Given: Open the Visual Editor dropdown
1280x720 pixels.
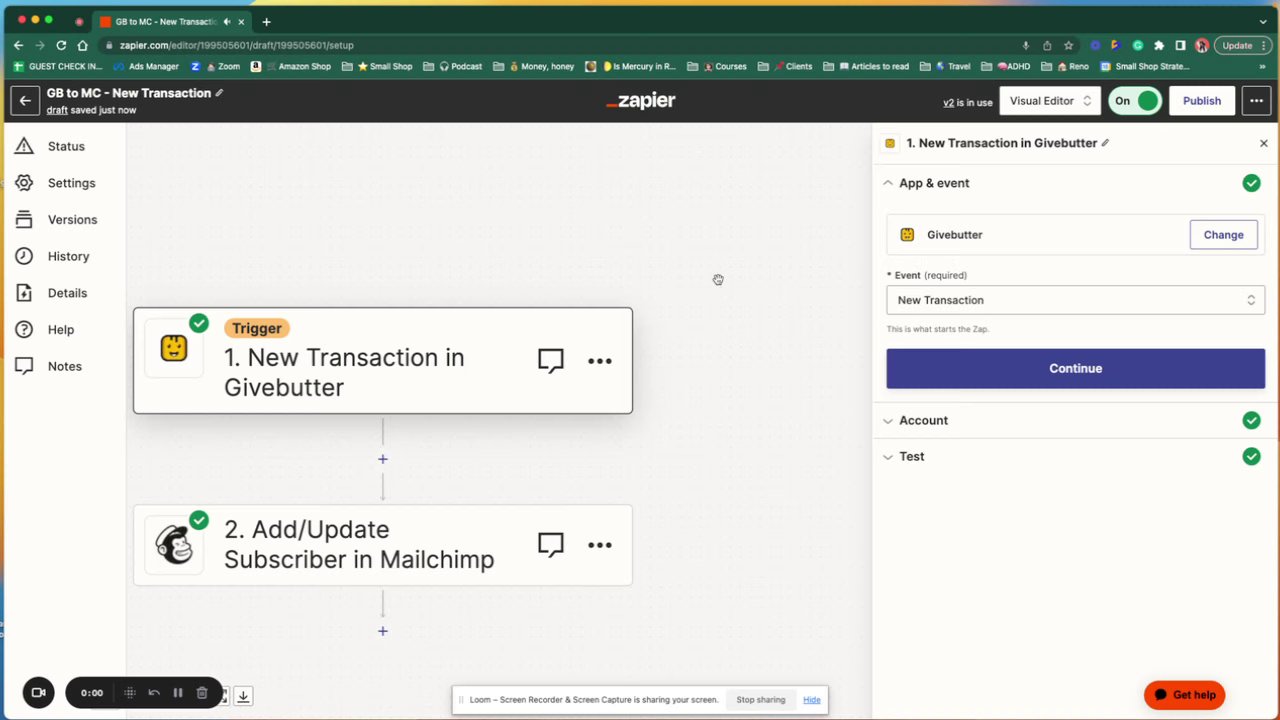Looking at the screenshot, I should pyautogui.click(x=1050, y=101).
